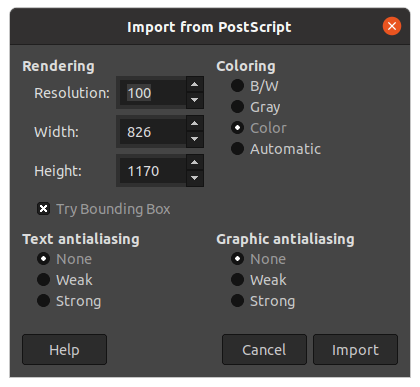The width and height of the screenshot is (420, 387).
Task: Increase the Height value with up arrow
Action: [195, 163]
